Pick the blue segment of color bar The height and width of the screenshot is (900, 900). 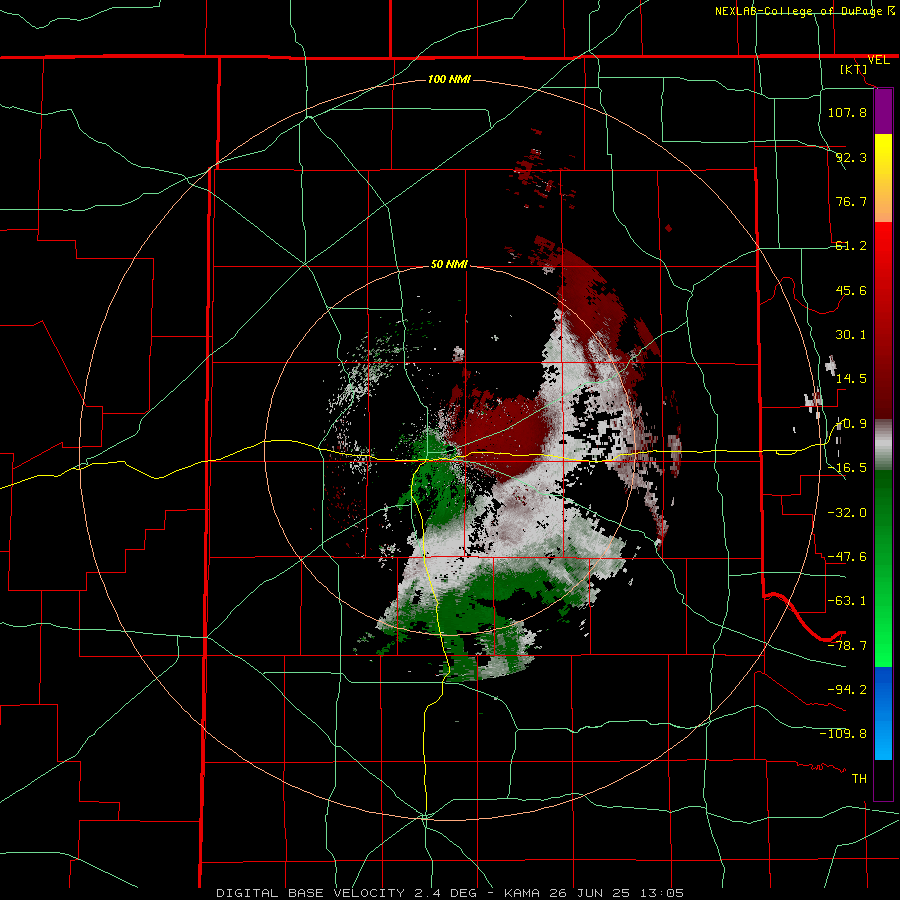883,713
